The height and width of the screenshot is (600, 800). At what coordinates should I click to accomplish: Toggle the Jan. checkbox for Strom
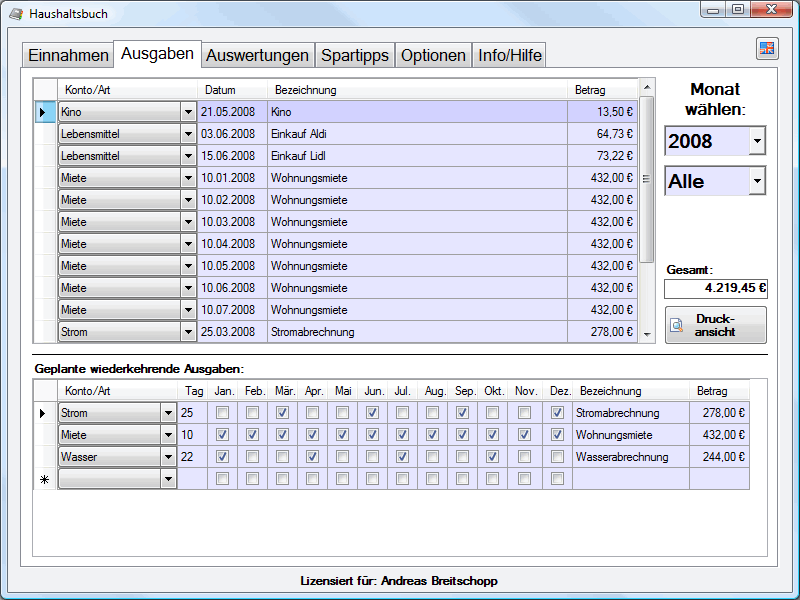point(223,413)
